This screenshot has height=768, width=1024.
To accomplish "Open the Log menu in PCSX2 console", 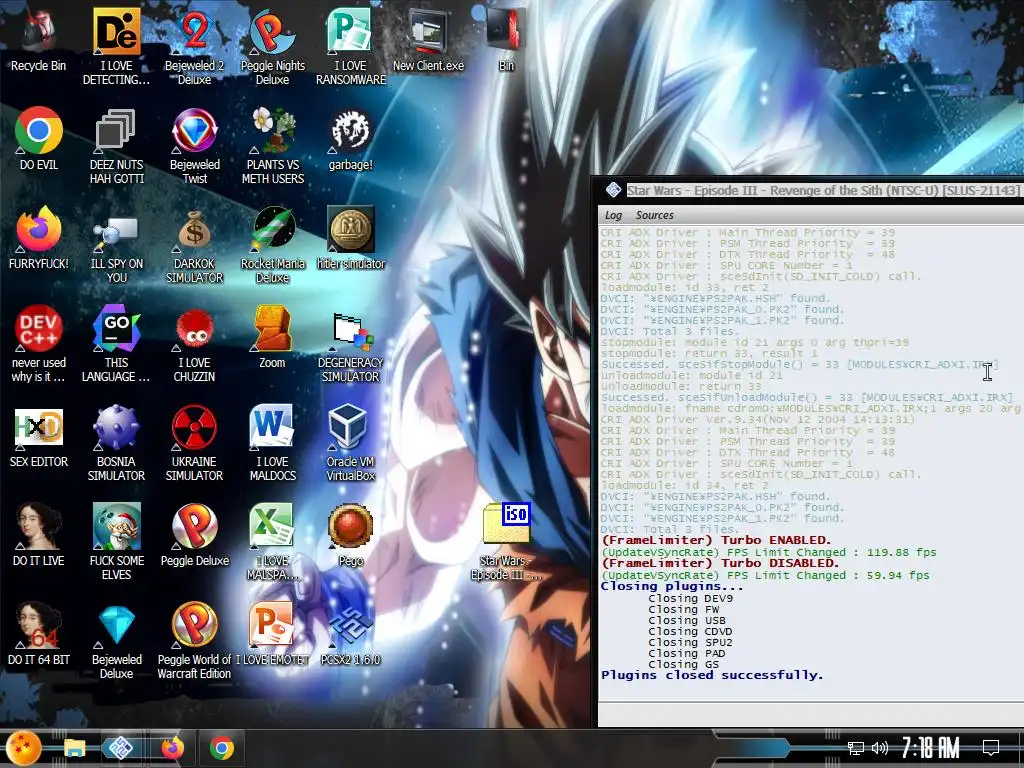I will [x=613, y=215].
